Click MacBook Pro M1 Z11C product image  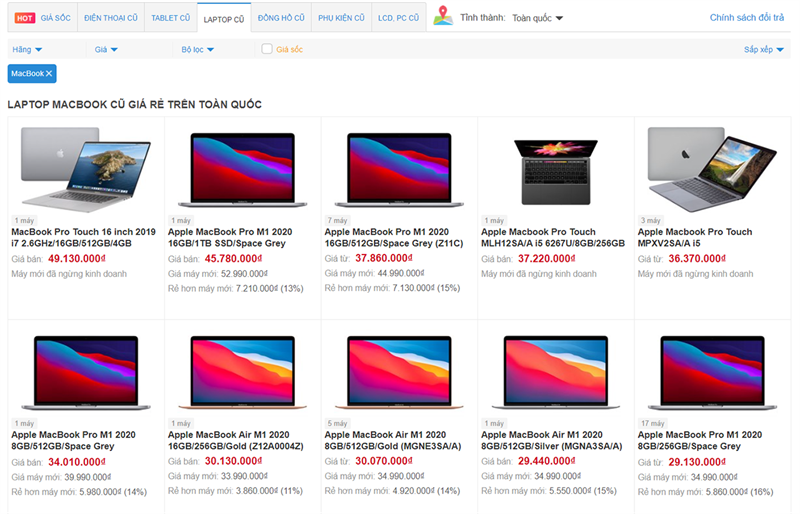pyautogui.click(x=399, y=169)
